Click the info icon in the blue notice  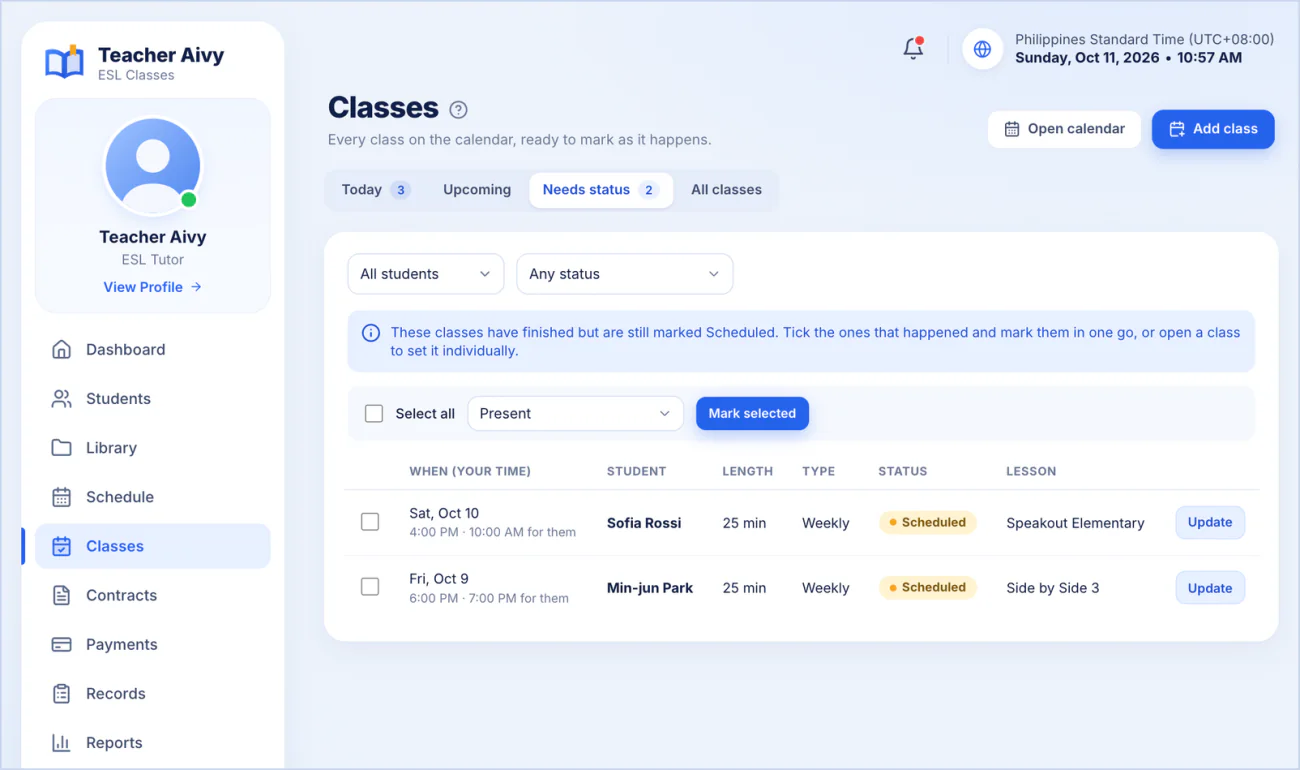(x=370, y=333)
